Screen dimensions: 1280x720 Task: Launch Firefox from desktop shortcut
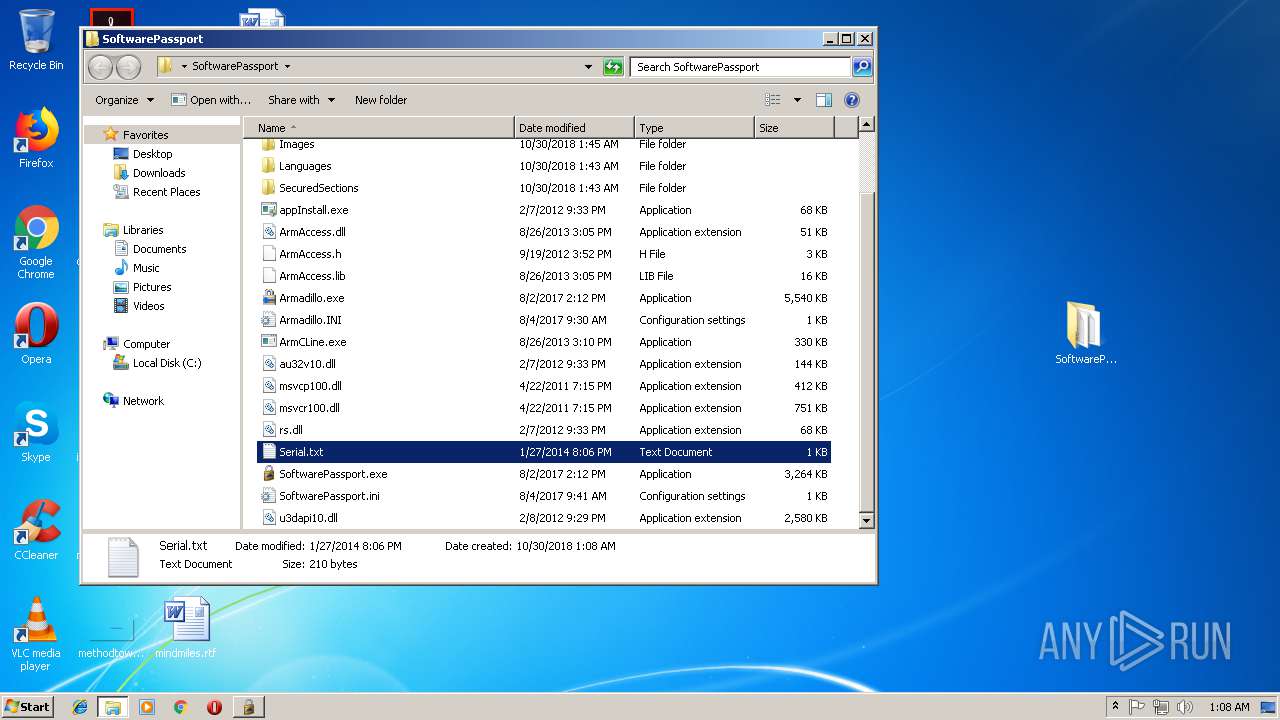[x=36, y=138]
